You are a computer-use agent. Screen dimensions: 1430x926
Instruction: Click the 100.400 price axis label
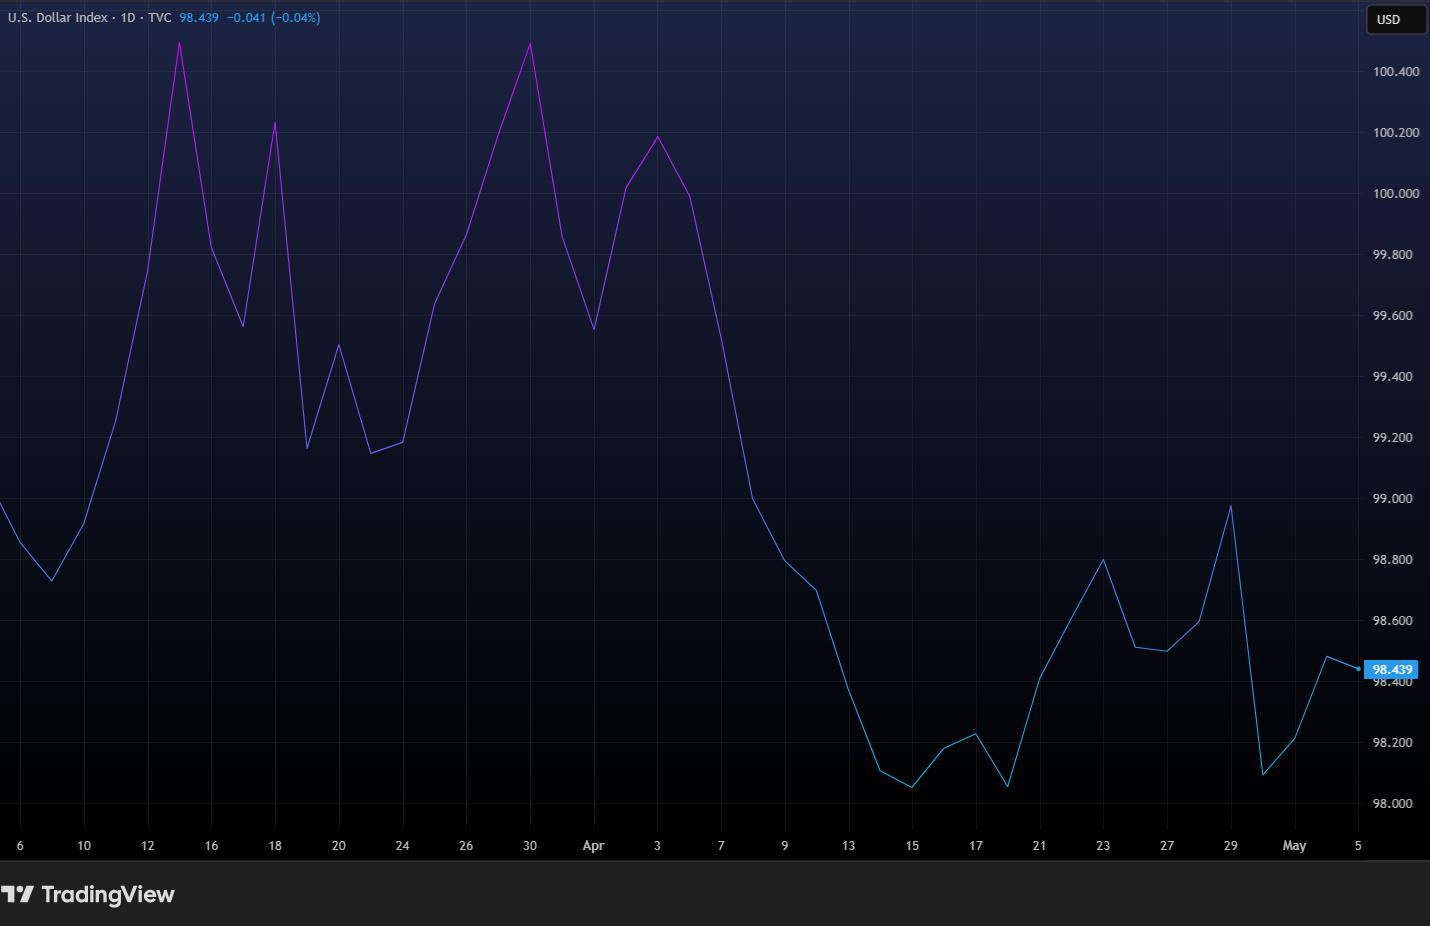click(x=1396, y=72)
